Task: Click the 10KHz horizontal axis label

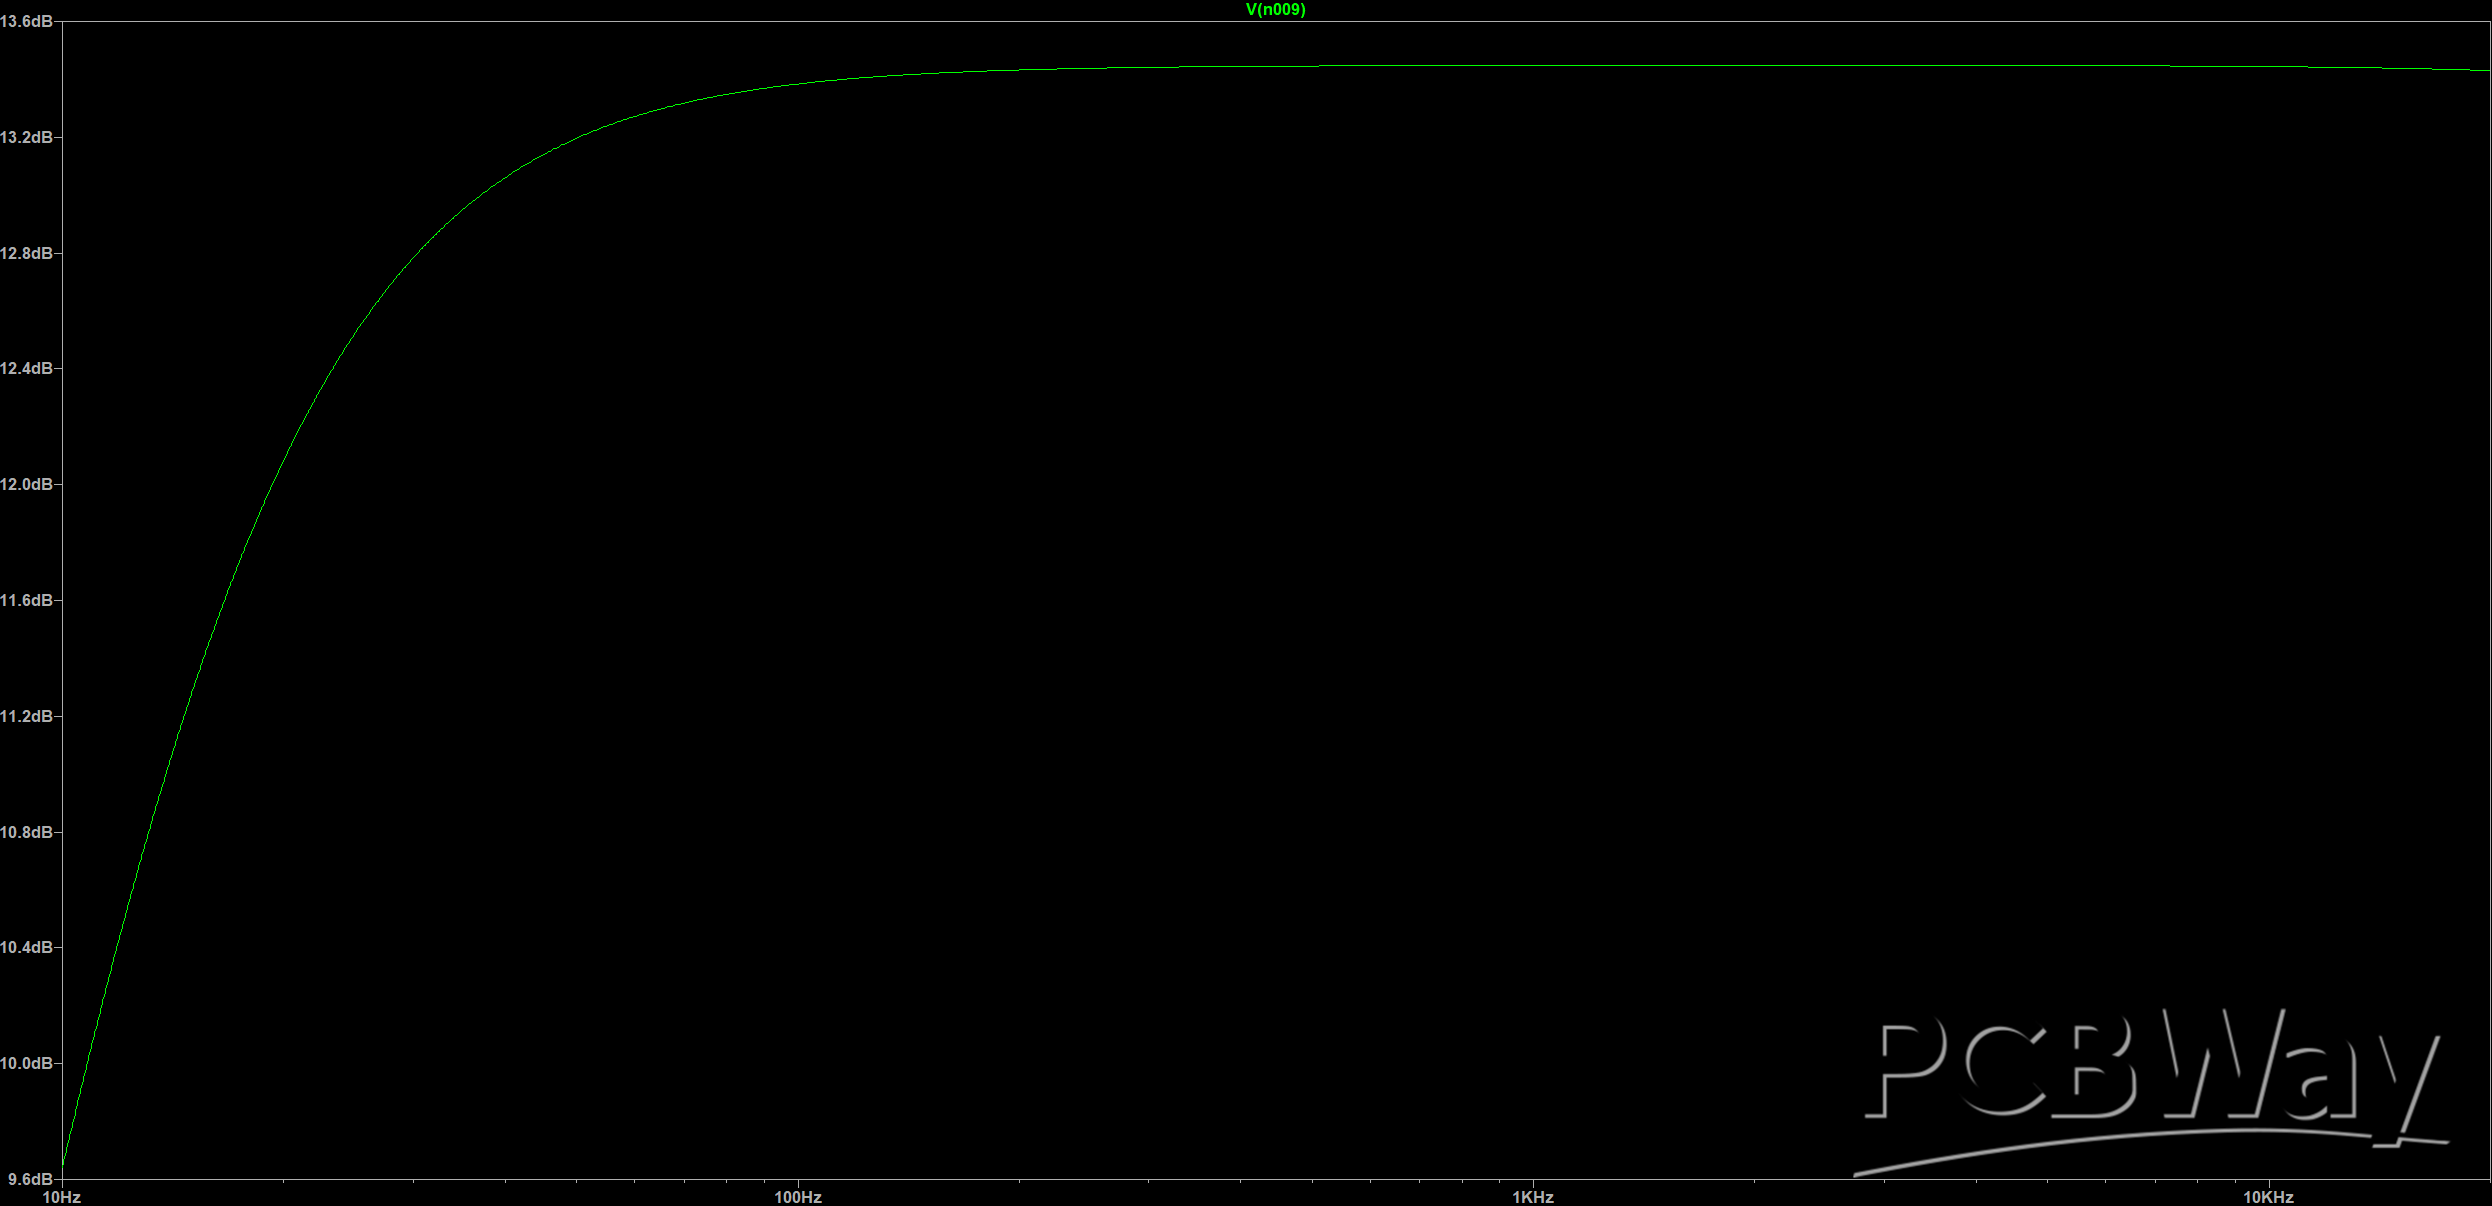Action: point(2268,1197)
